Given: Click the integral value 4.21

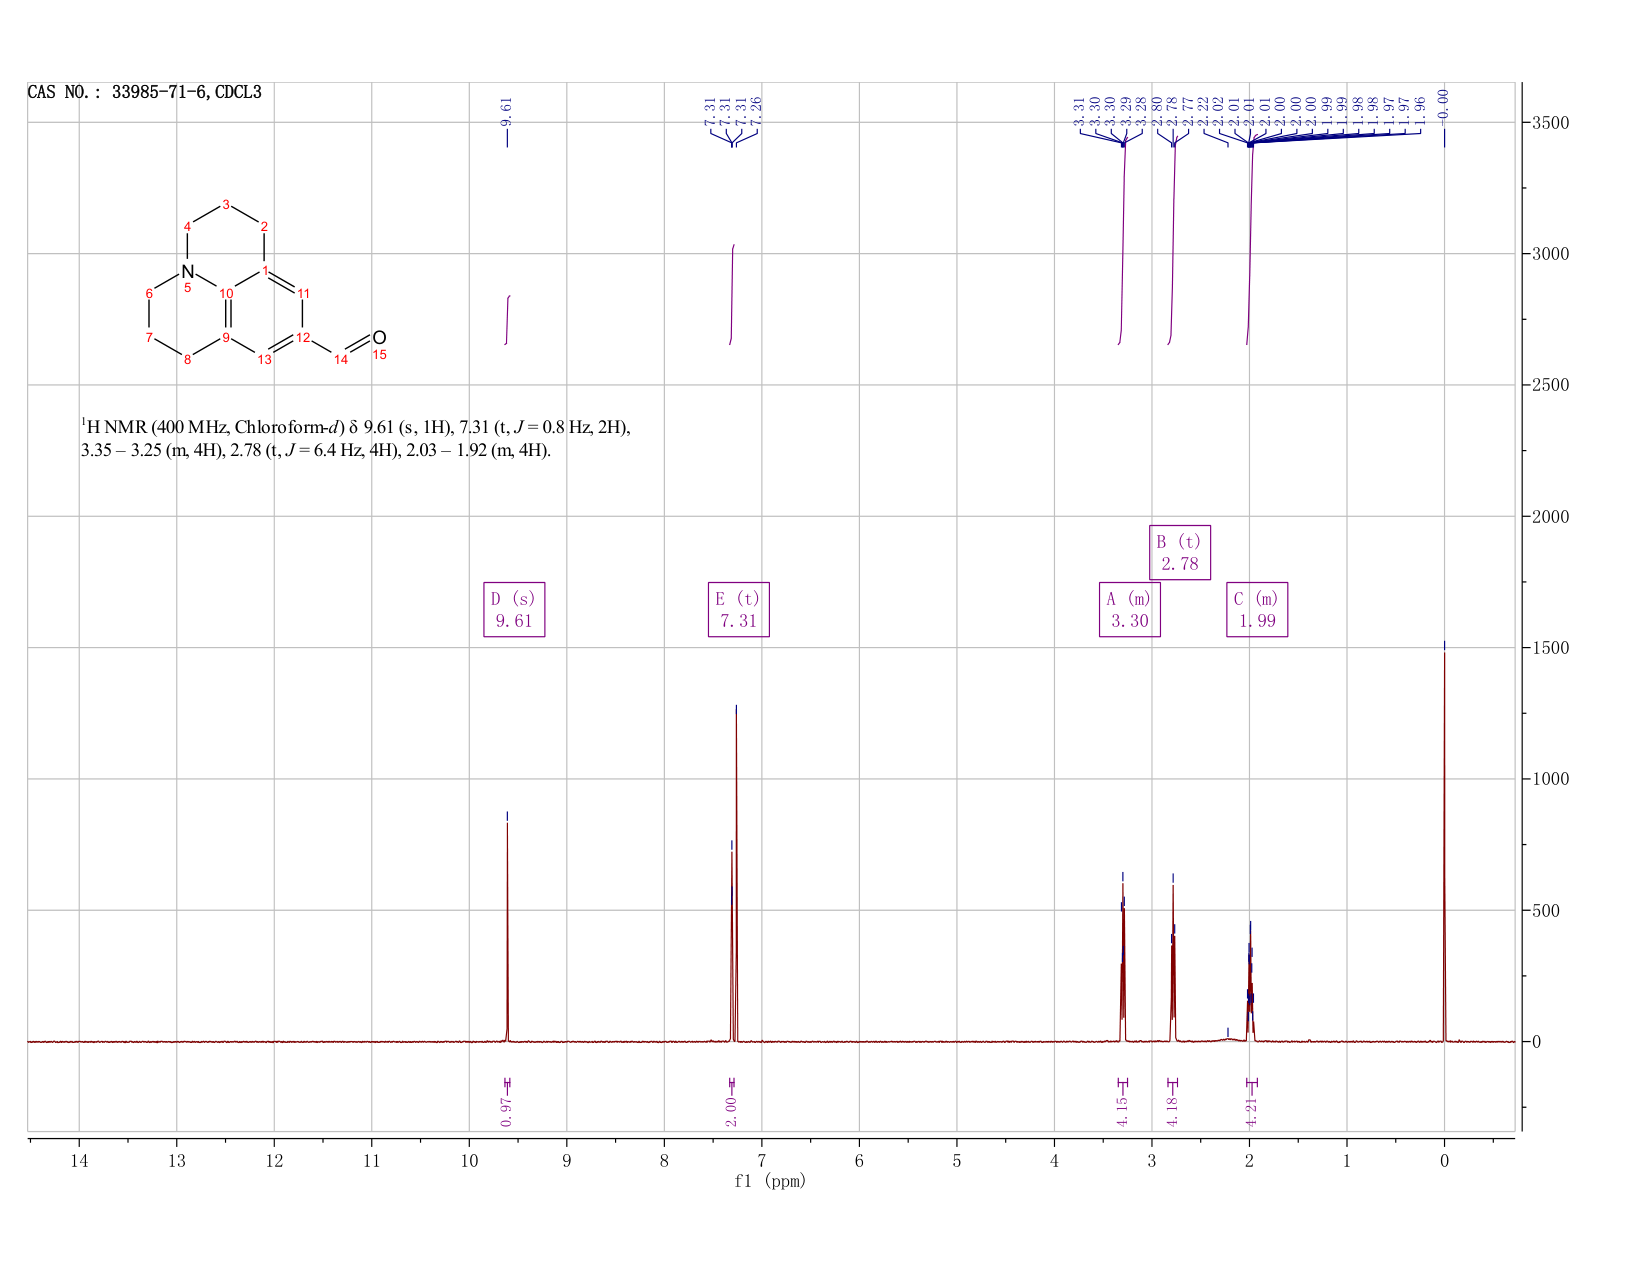Looking at the screenshot, I should pos(1251,1110).
